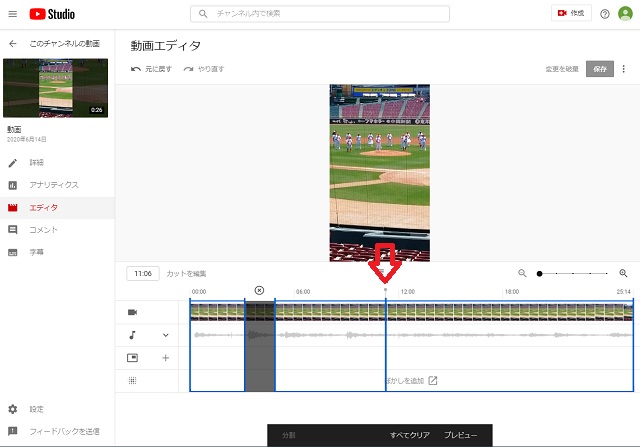Click the analytics bar chart icon
This screenshot has width=640, height=447.
(x=13, y=185)
